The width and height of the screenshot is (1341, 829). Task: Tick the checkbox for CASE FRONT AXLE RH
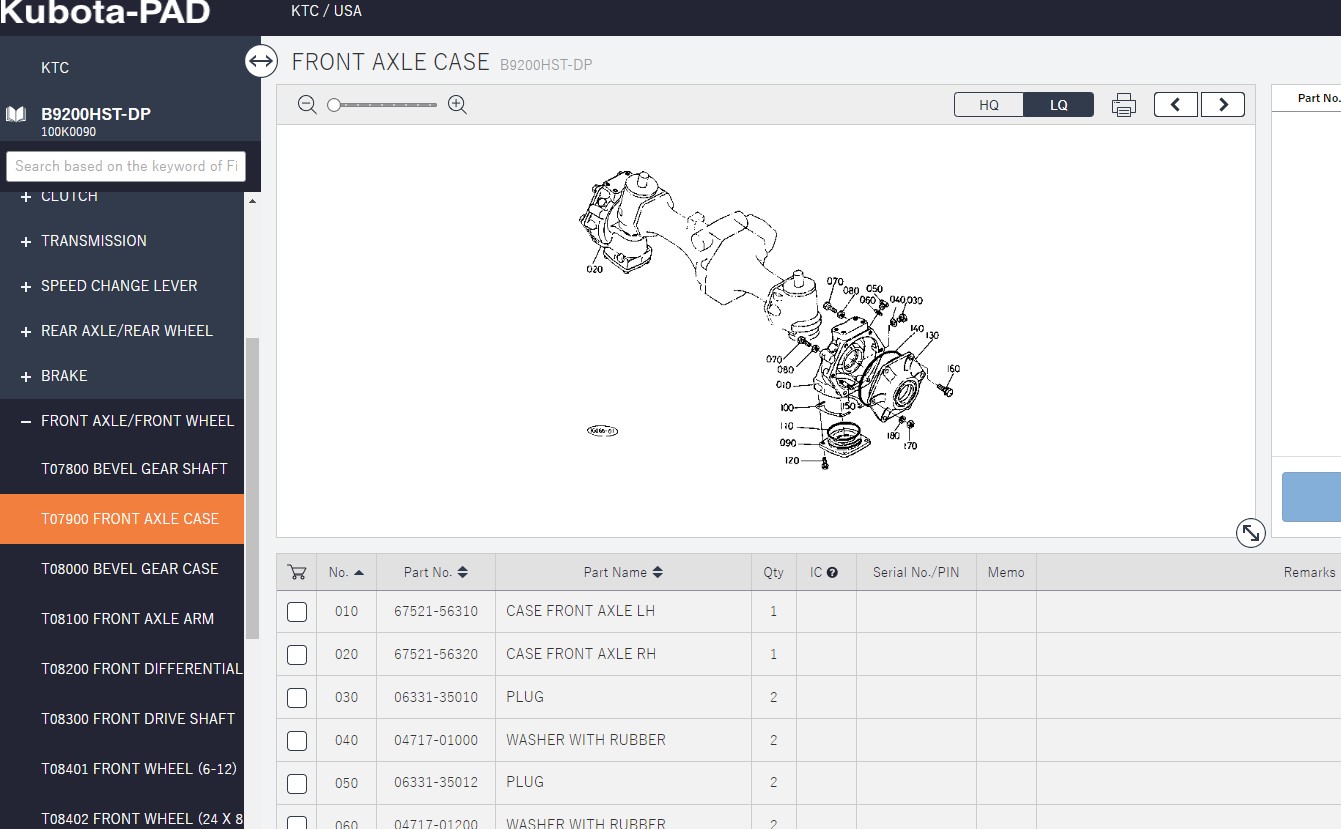click(x=297, y=655)
